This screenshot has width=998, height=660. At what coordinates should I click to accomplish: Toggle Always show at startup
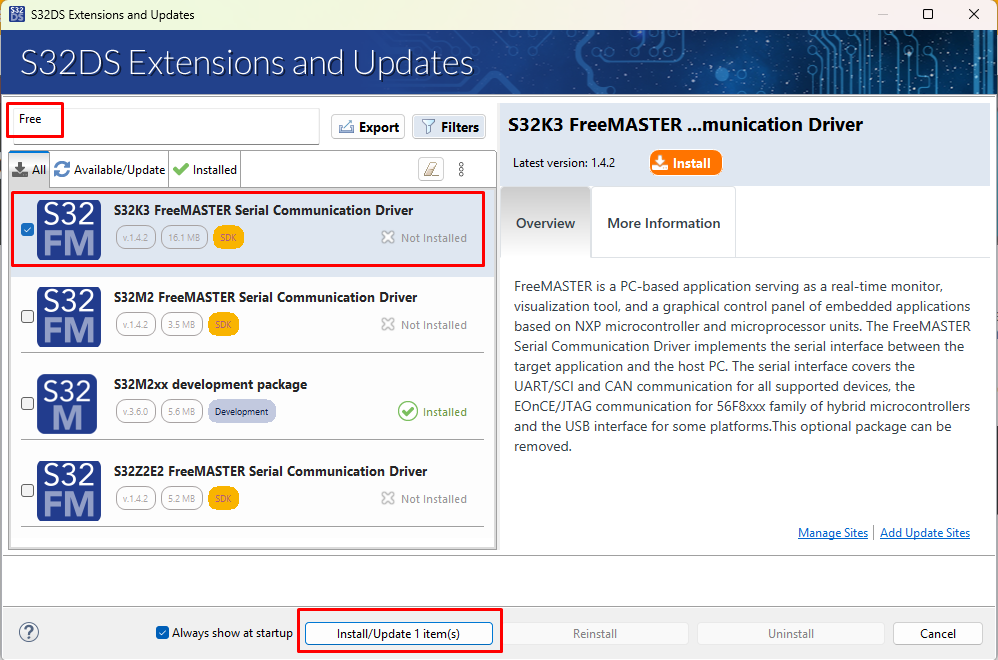click(162, 632)
